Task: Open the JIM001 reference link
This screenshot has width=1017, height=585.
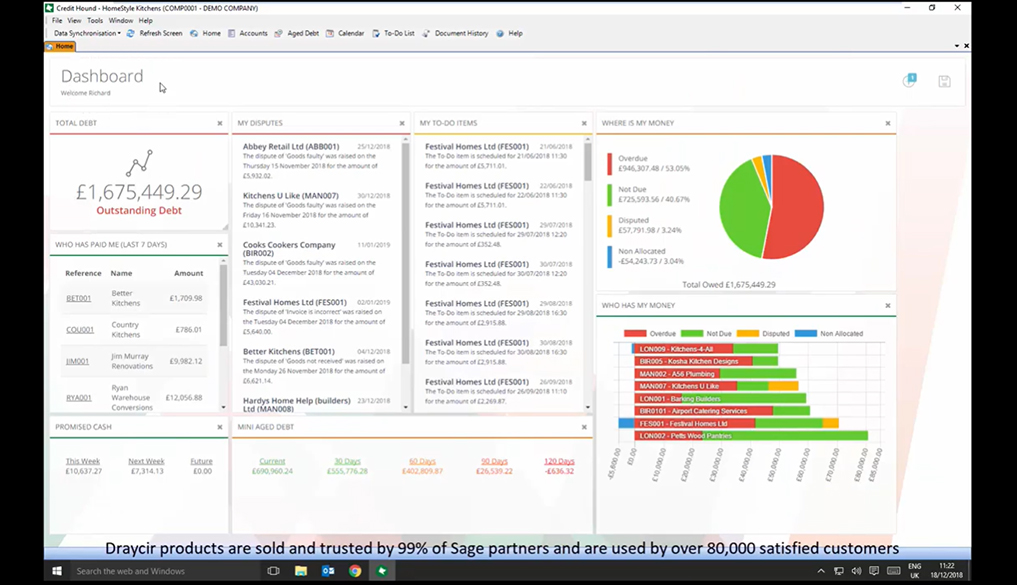Action: click(x=77, y=361)
